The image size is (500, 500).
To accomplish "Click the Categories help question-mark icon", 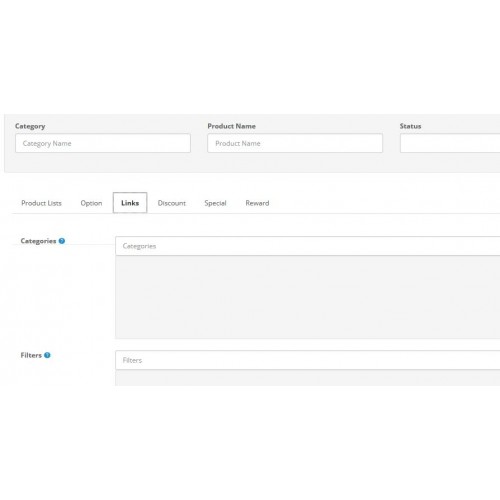I will 62,241.
